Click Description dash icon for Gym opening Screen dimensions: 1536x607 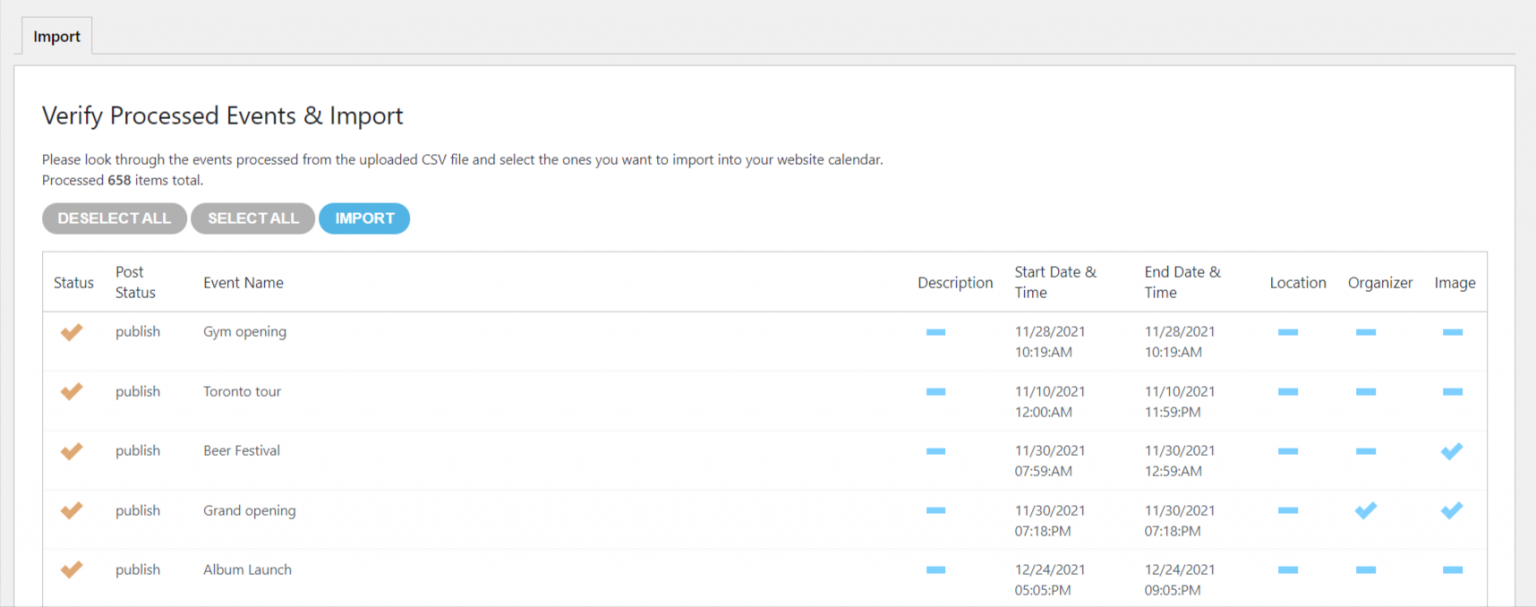coord(936,332)
